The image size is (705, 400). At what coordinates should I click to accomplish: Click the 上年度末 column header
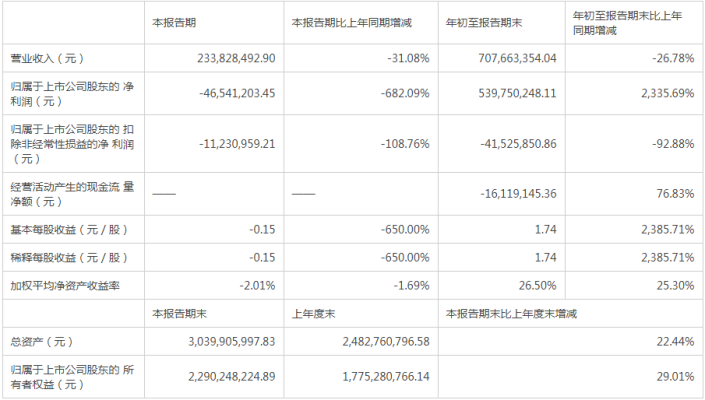[312, 314]
